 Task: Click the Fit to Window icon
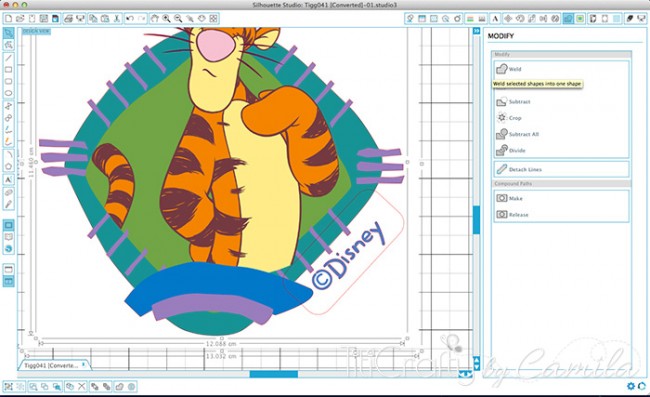(213, 19)
